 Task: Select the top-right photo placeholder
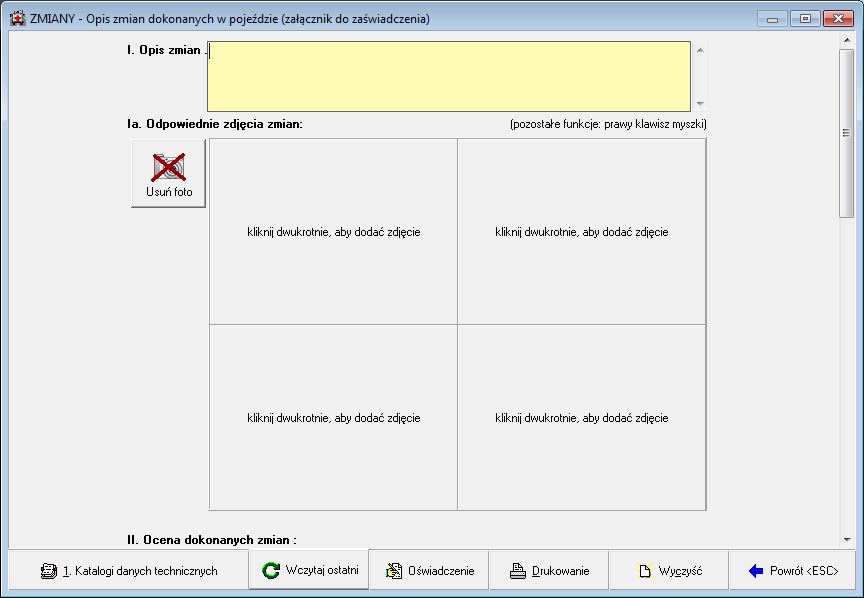581,231
